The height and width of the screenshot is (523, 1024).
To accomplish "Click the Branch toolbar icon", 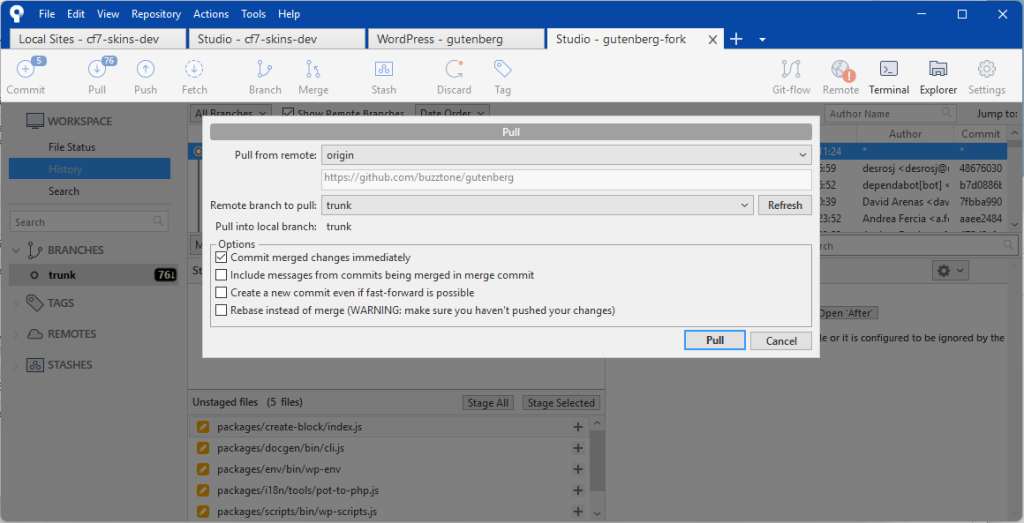I will (265, 77).
